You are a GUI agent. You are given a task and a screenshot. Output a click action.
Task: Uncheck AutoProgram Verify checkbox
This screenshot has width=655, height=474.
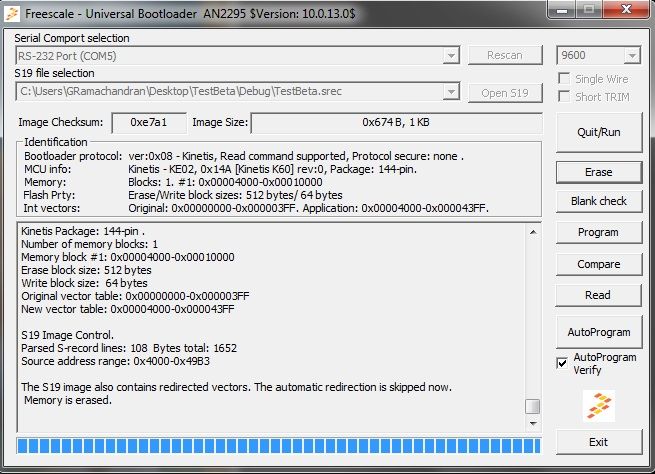point(562,363)
